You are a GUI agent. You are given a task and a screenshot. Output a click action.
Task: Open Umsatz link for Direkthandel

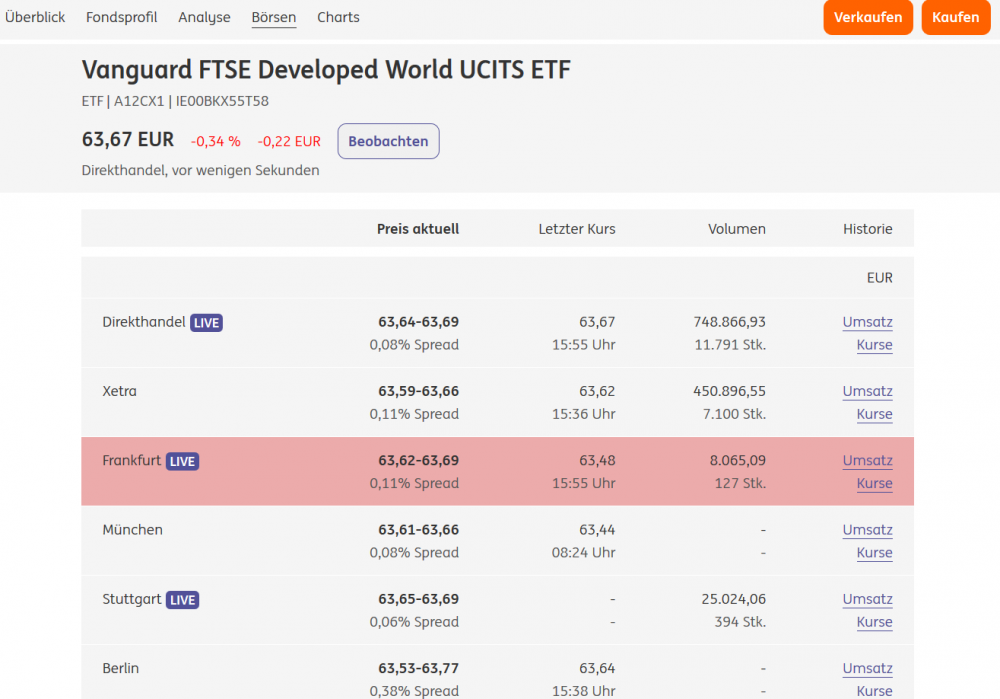pos(867,322)
